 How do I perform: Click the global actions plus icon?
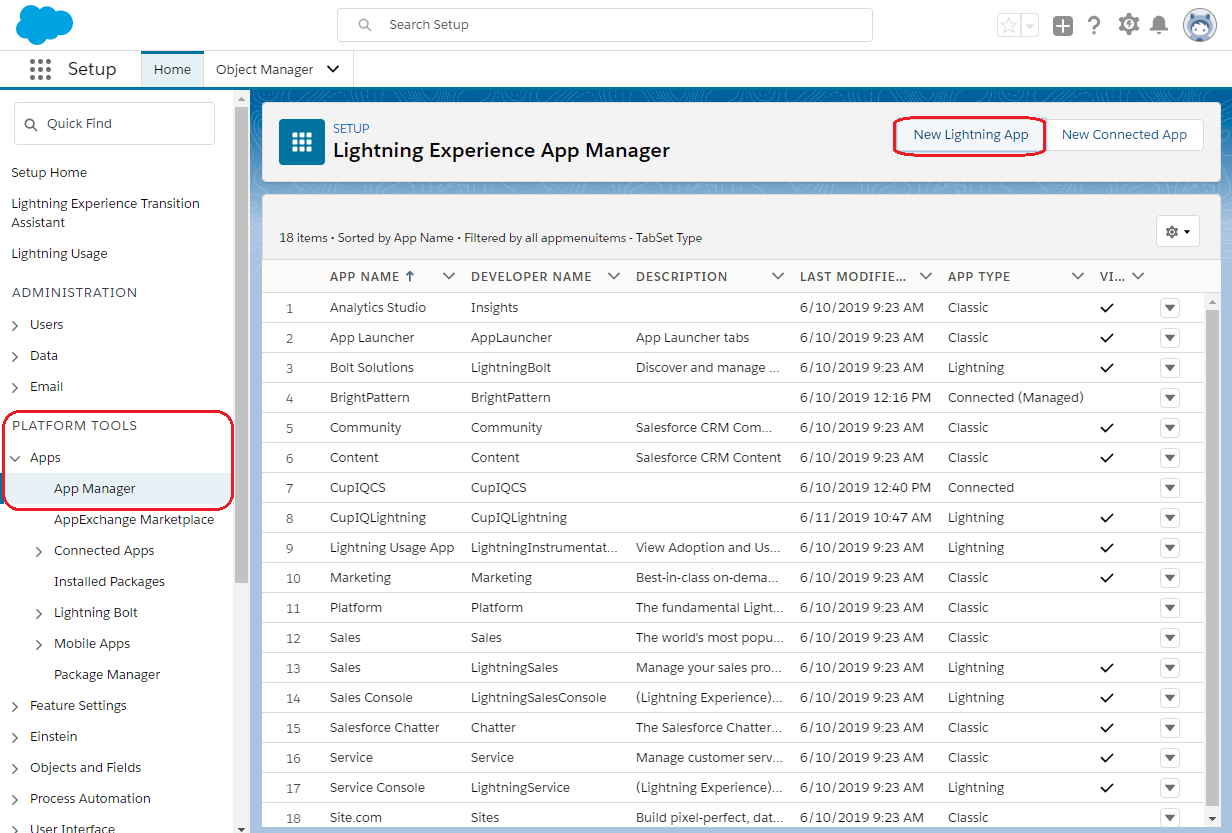tap(1063, 26)
